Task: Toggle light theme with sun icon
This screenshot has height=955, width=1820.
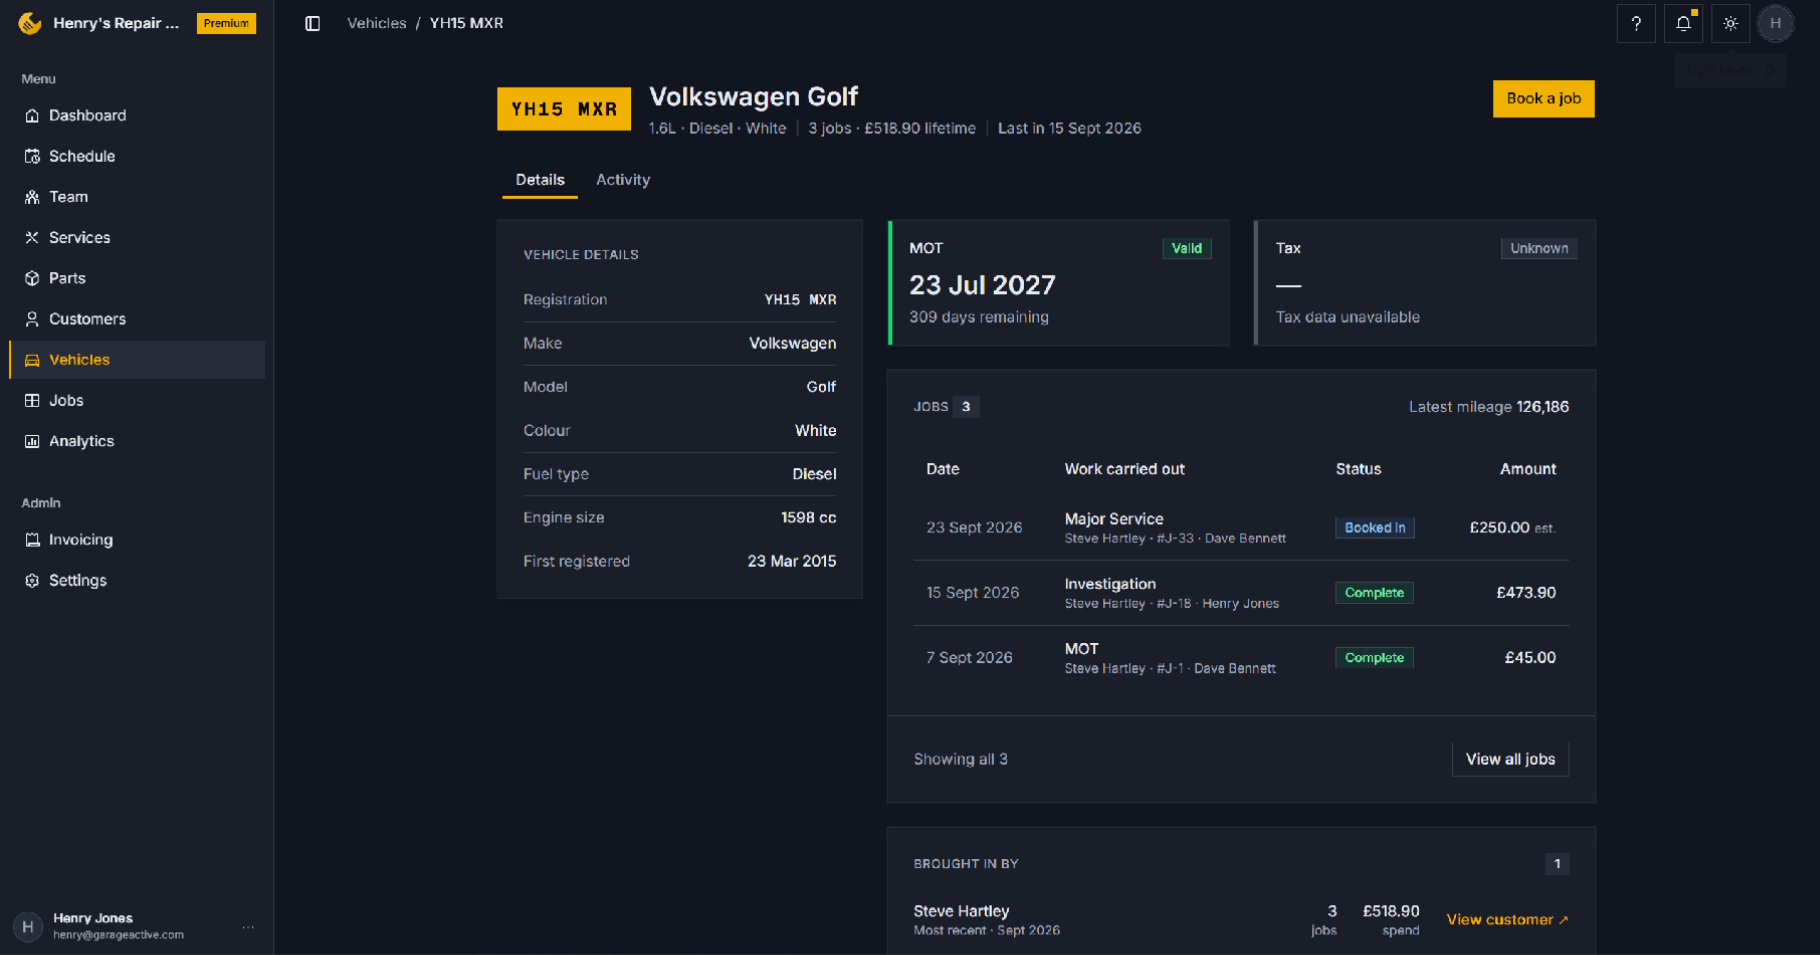Action: click(1730, 23)
